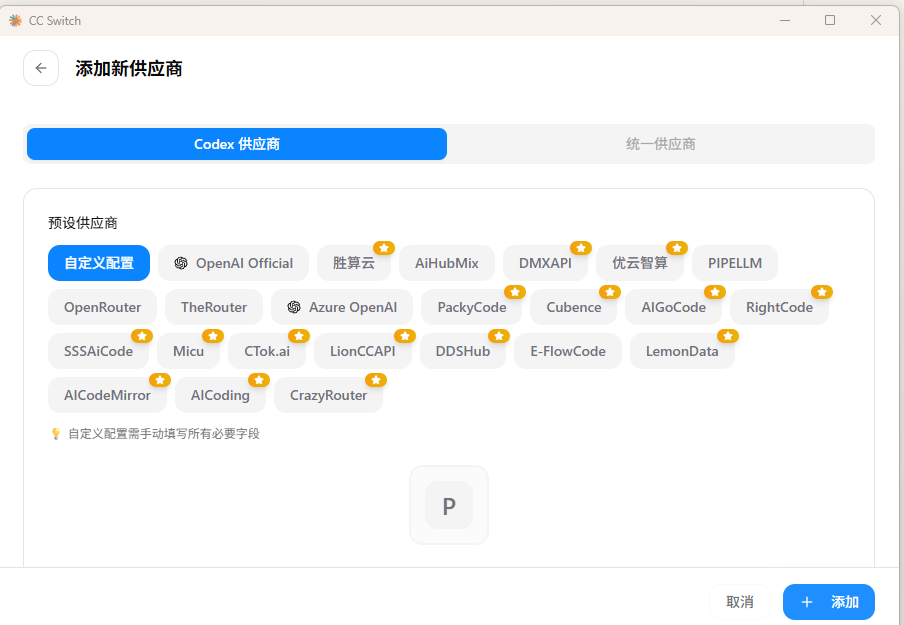Select the SSSAiCode preset
Viewport: 904px width, 625px height.
click(x=99, y=351)
